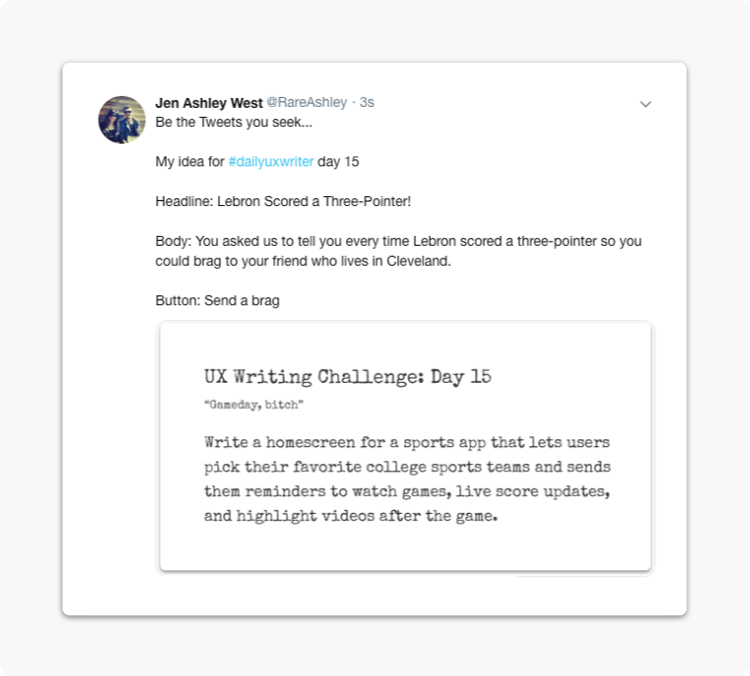Click 'My idea for' before the hashtag
Screen dimensions: 750x676
(190, 162)
